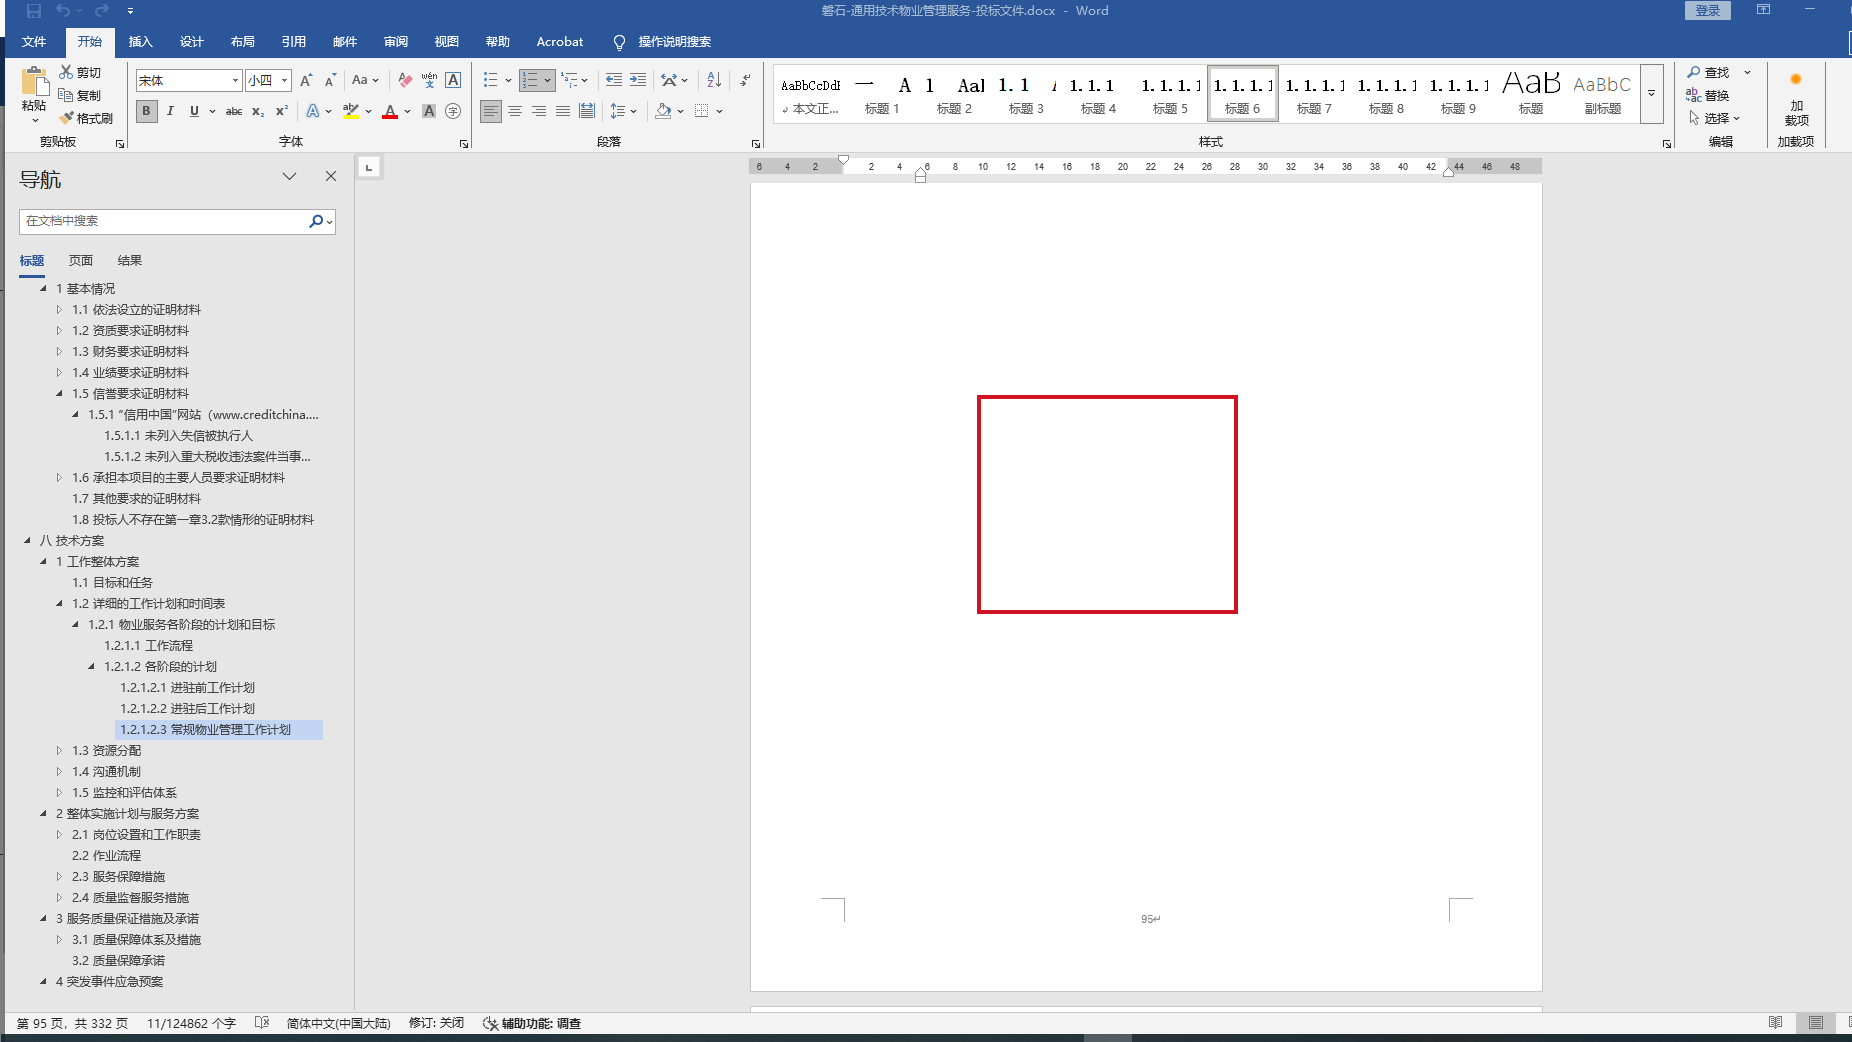Apply text effects glowing A icon

(x=314, y=111)
